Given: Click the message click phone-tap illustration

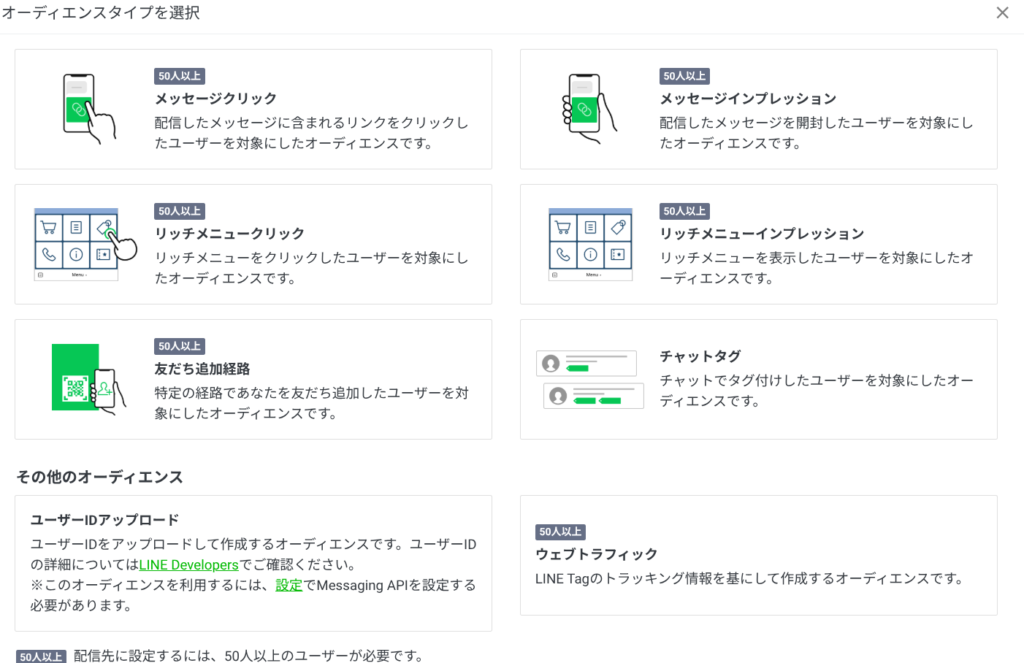Looking at the screenshot, I should coord(84,108).
